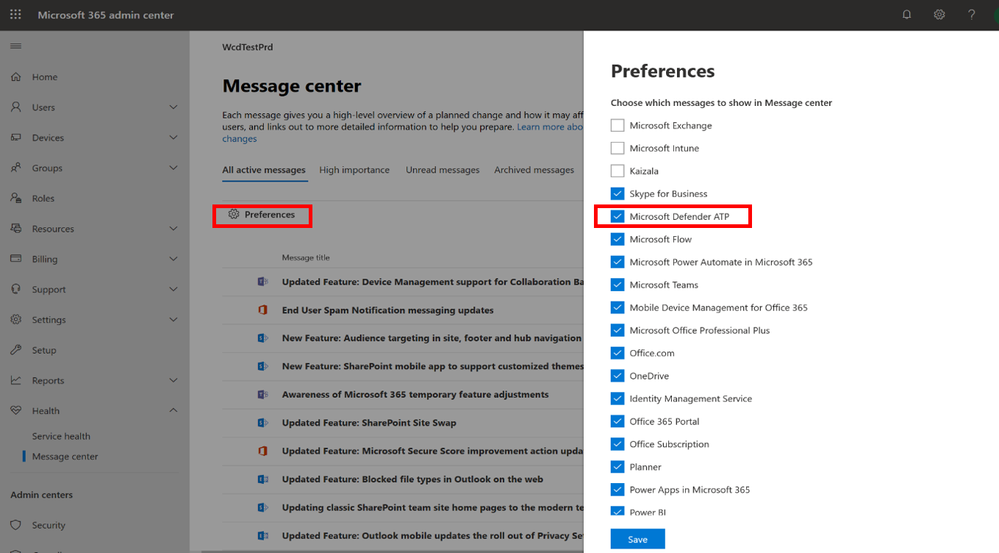Image resolution: width=999 pixels, height=553 pixels.
Task: Click the Preferences gear icon
Action: 234,214
